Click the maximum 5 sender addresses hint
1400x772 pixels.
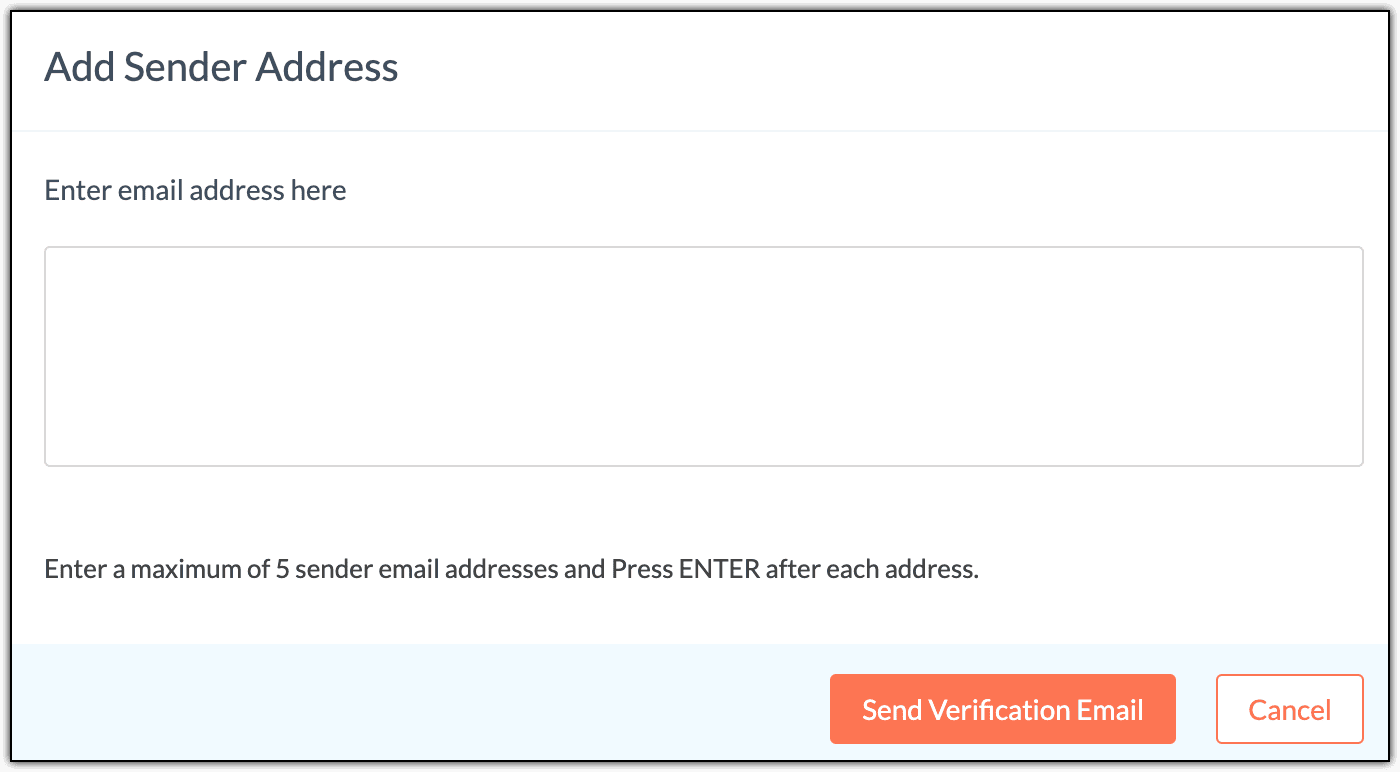512,570
